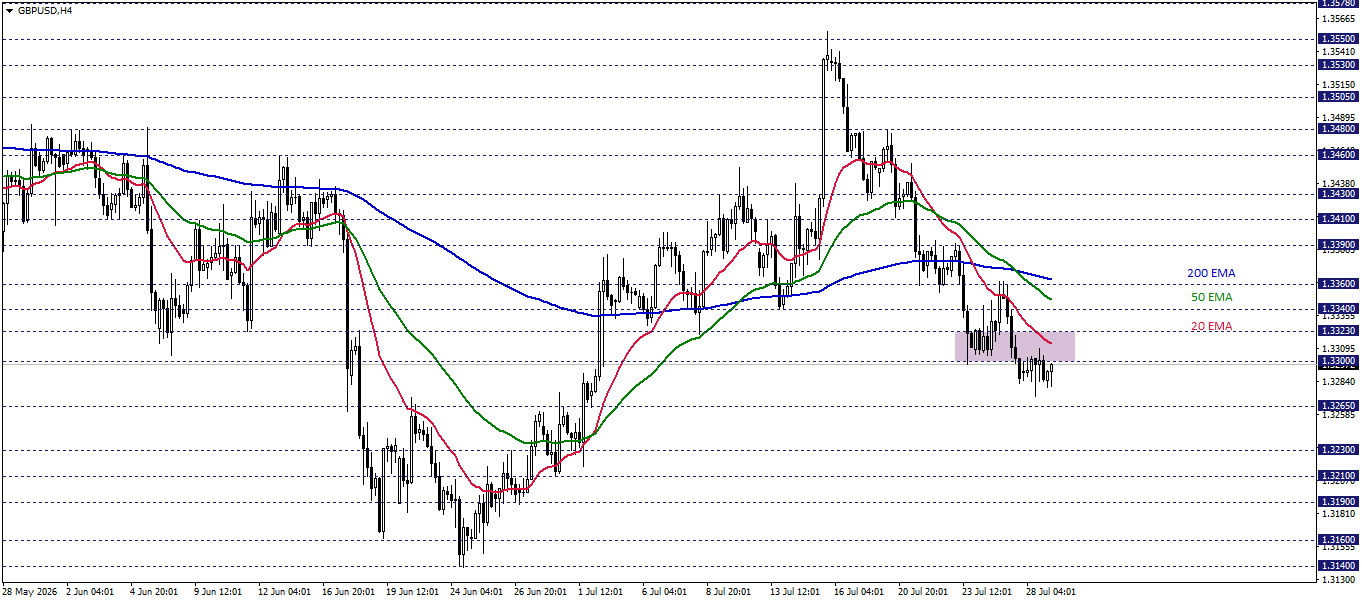Click the 1.34800 price level label
Screen dimensions: 1362x603
pyautogui.click(x=1338, y=129)
